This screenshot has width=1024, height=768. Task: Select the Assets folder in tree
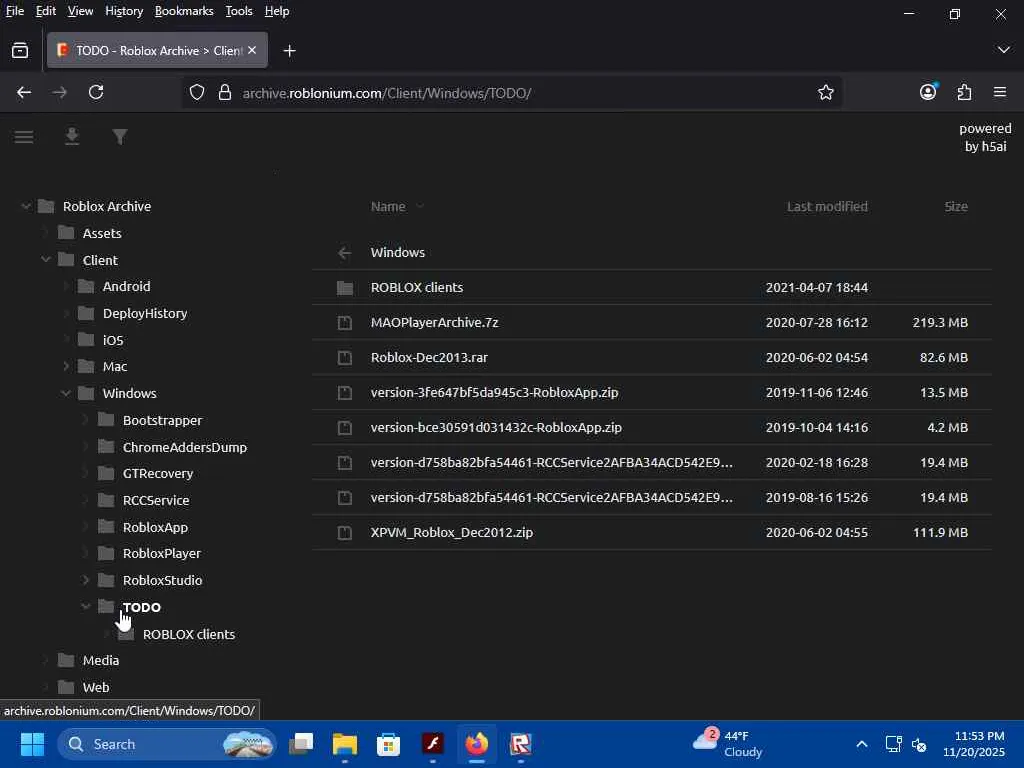(102, 233)
